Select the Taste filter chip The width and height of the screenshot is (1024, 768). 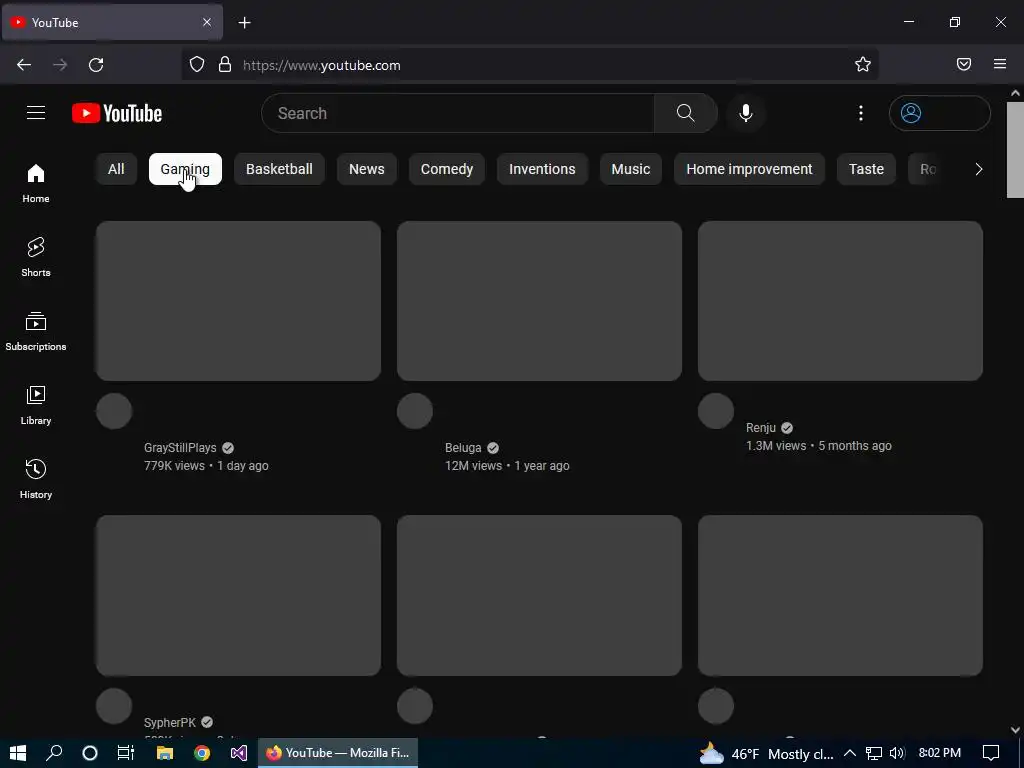coord(867,169)
